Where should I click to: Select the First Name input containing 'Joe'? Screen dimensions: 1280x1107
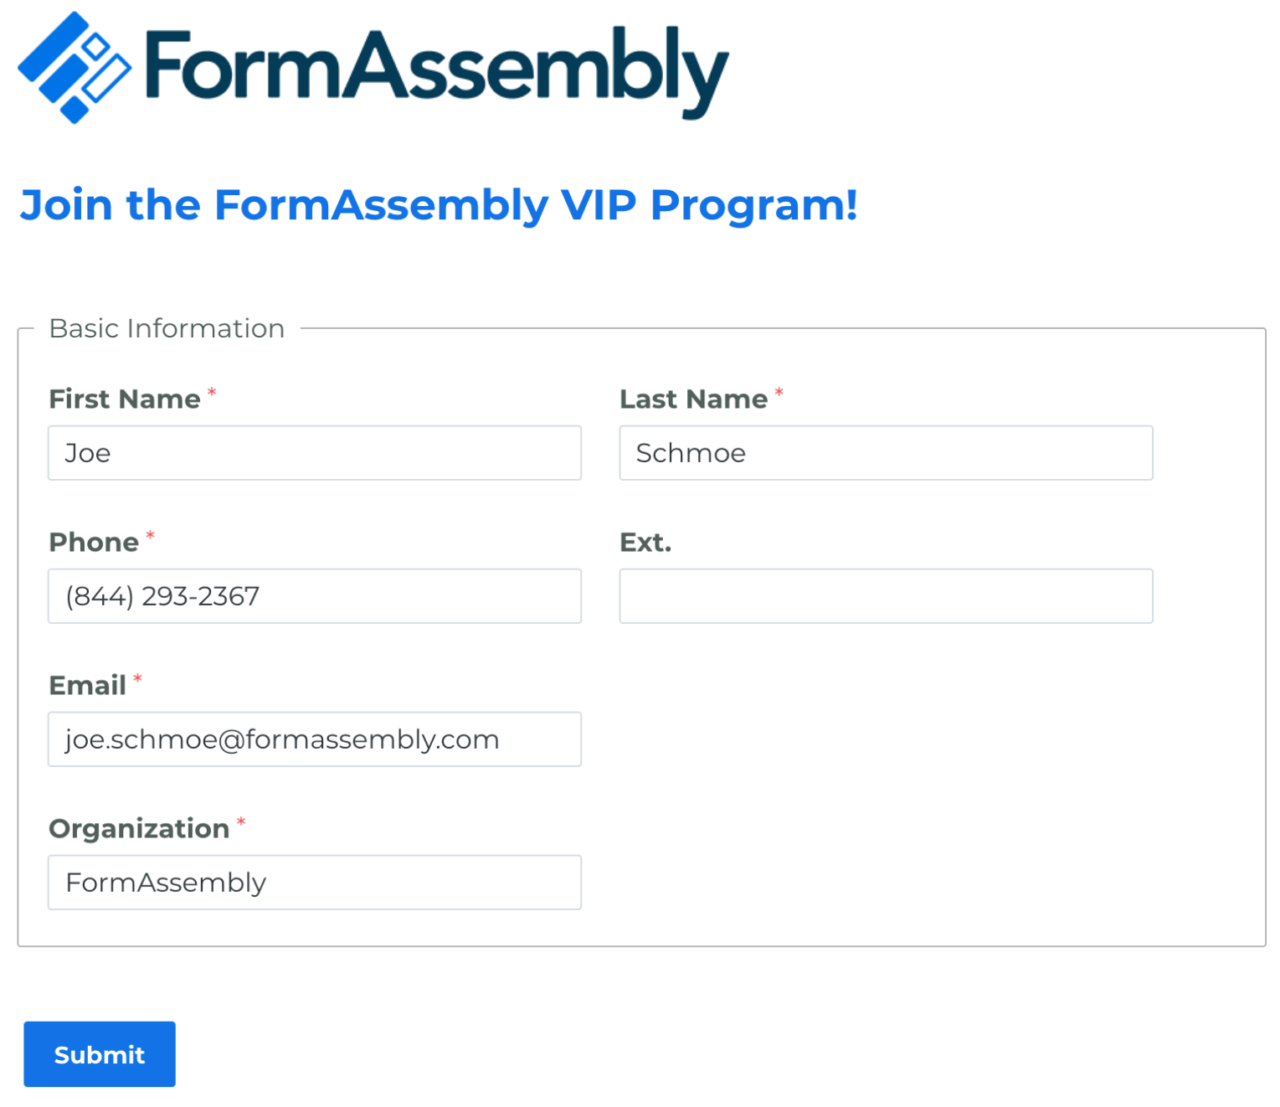click(x=314, y=452)
